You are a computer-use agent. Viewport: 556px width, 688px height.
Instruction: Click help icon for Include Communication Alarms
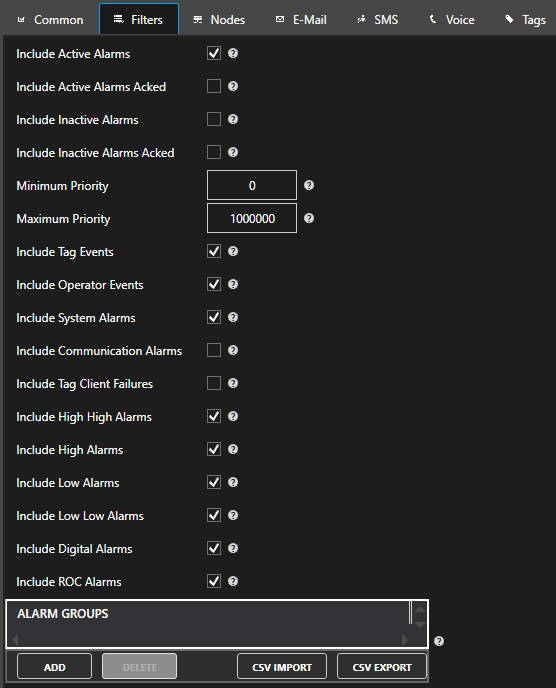point(233,350)
